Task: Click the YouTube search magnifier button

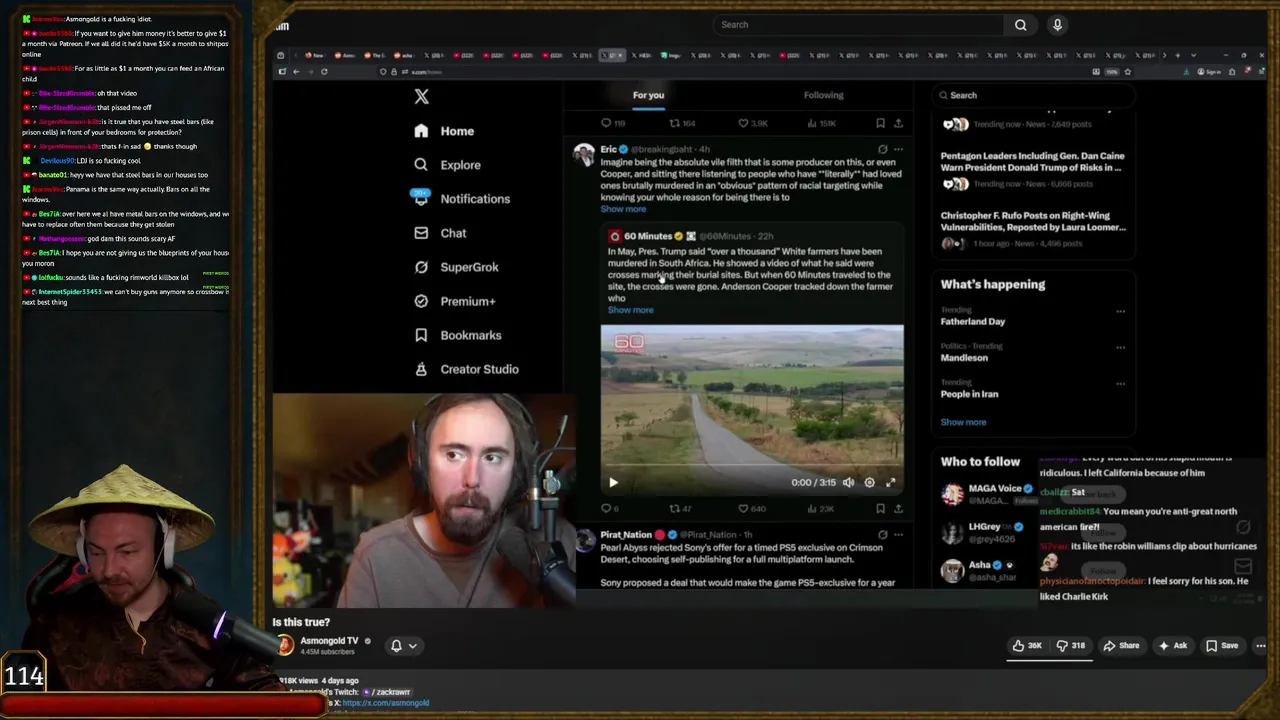Action: coord(1020,25)
